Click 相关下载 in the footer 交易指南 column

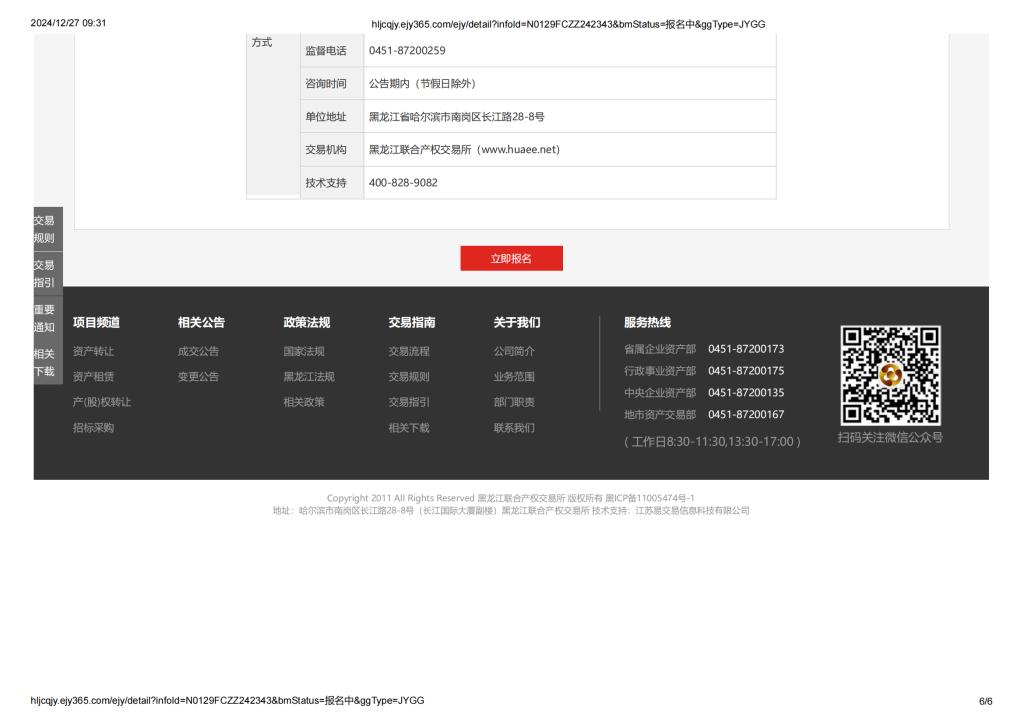pos(409,428)
